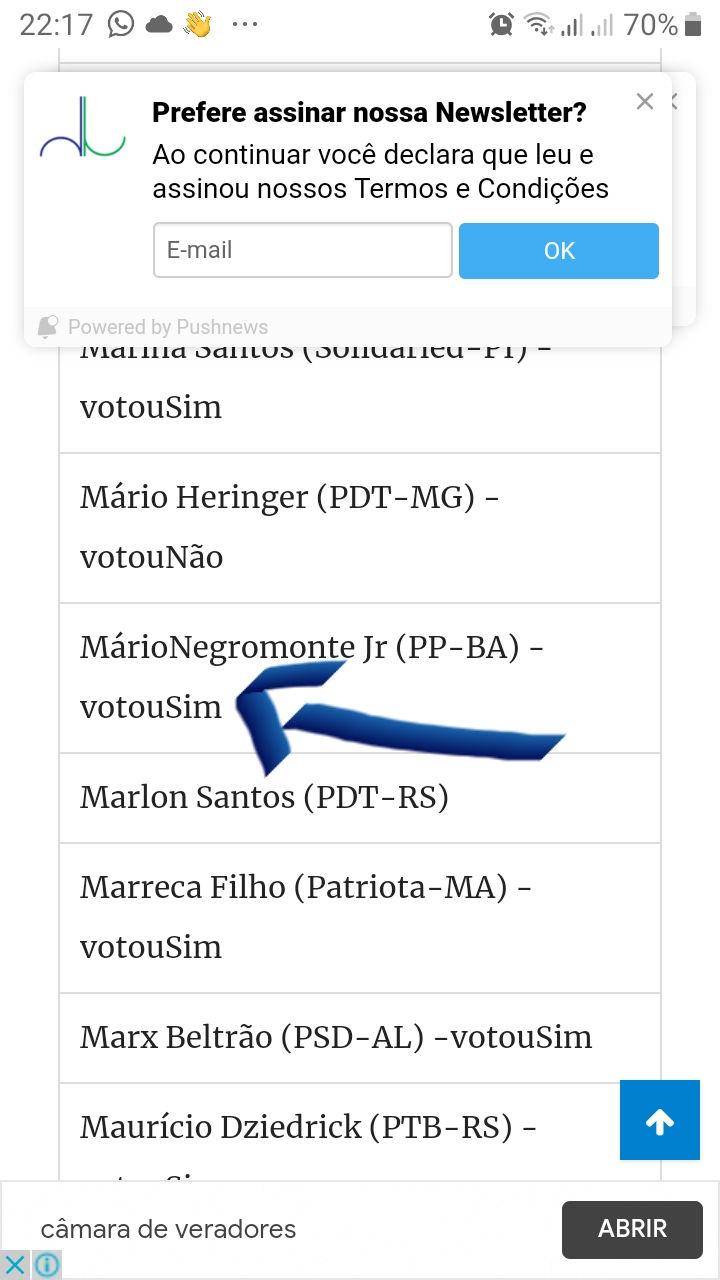Close the newsletter popup with X
This screenshot has height=1280, width=720.
point(645,101)
